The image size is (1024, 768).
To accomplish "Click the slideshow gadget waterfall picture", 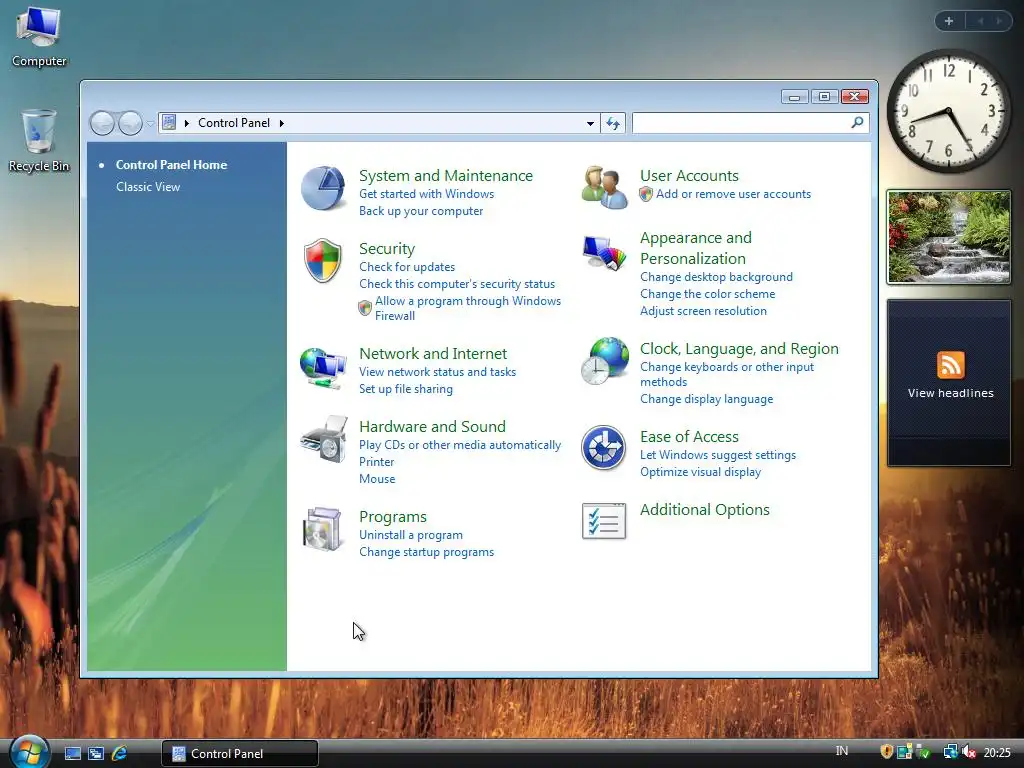I will click(x=949, y=237).
